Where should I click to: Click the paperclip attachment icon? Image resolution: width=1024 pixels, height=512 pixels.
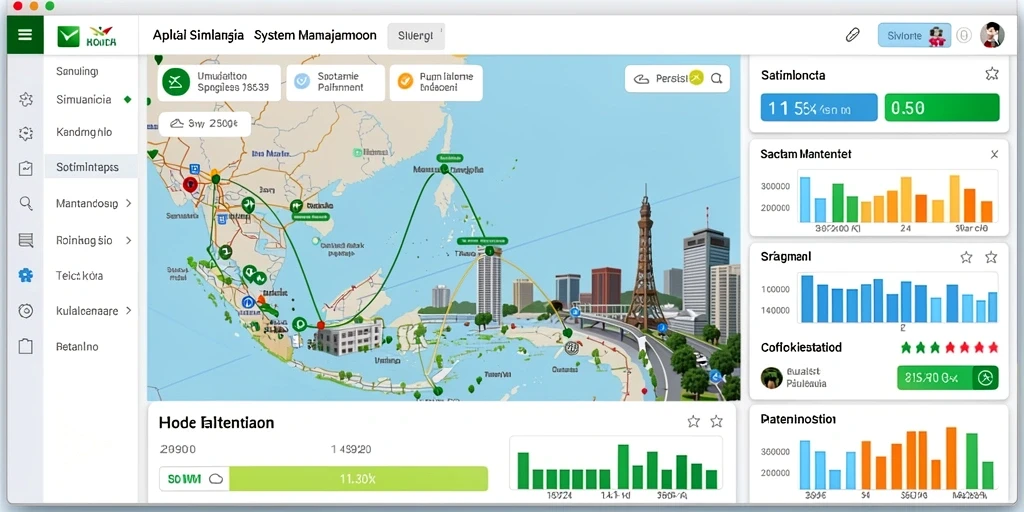tap(852, 35)
